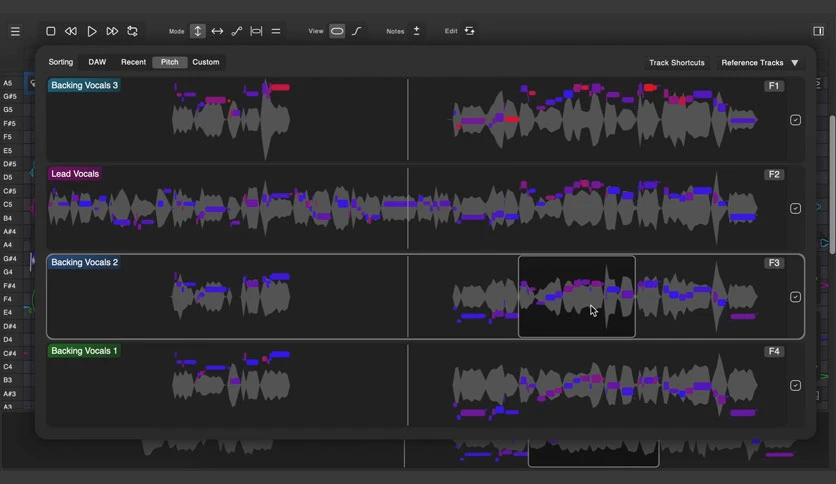Sort tracks by DAW order

(97, 62)
